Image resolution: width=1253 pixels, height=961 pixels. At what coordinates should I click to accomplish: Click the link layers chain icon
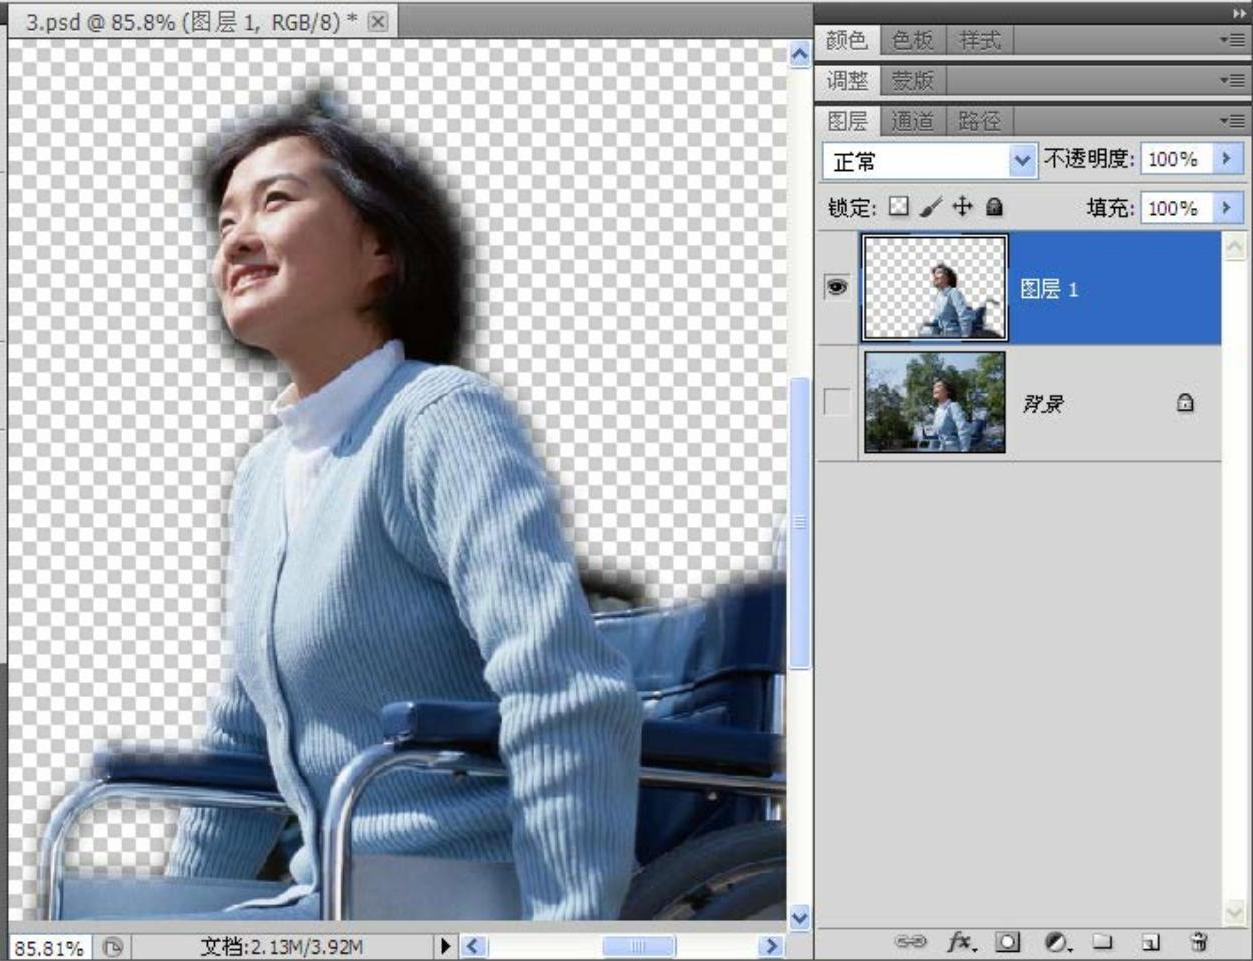tap(910, 942)
